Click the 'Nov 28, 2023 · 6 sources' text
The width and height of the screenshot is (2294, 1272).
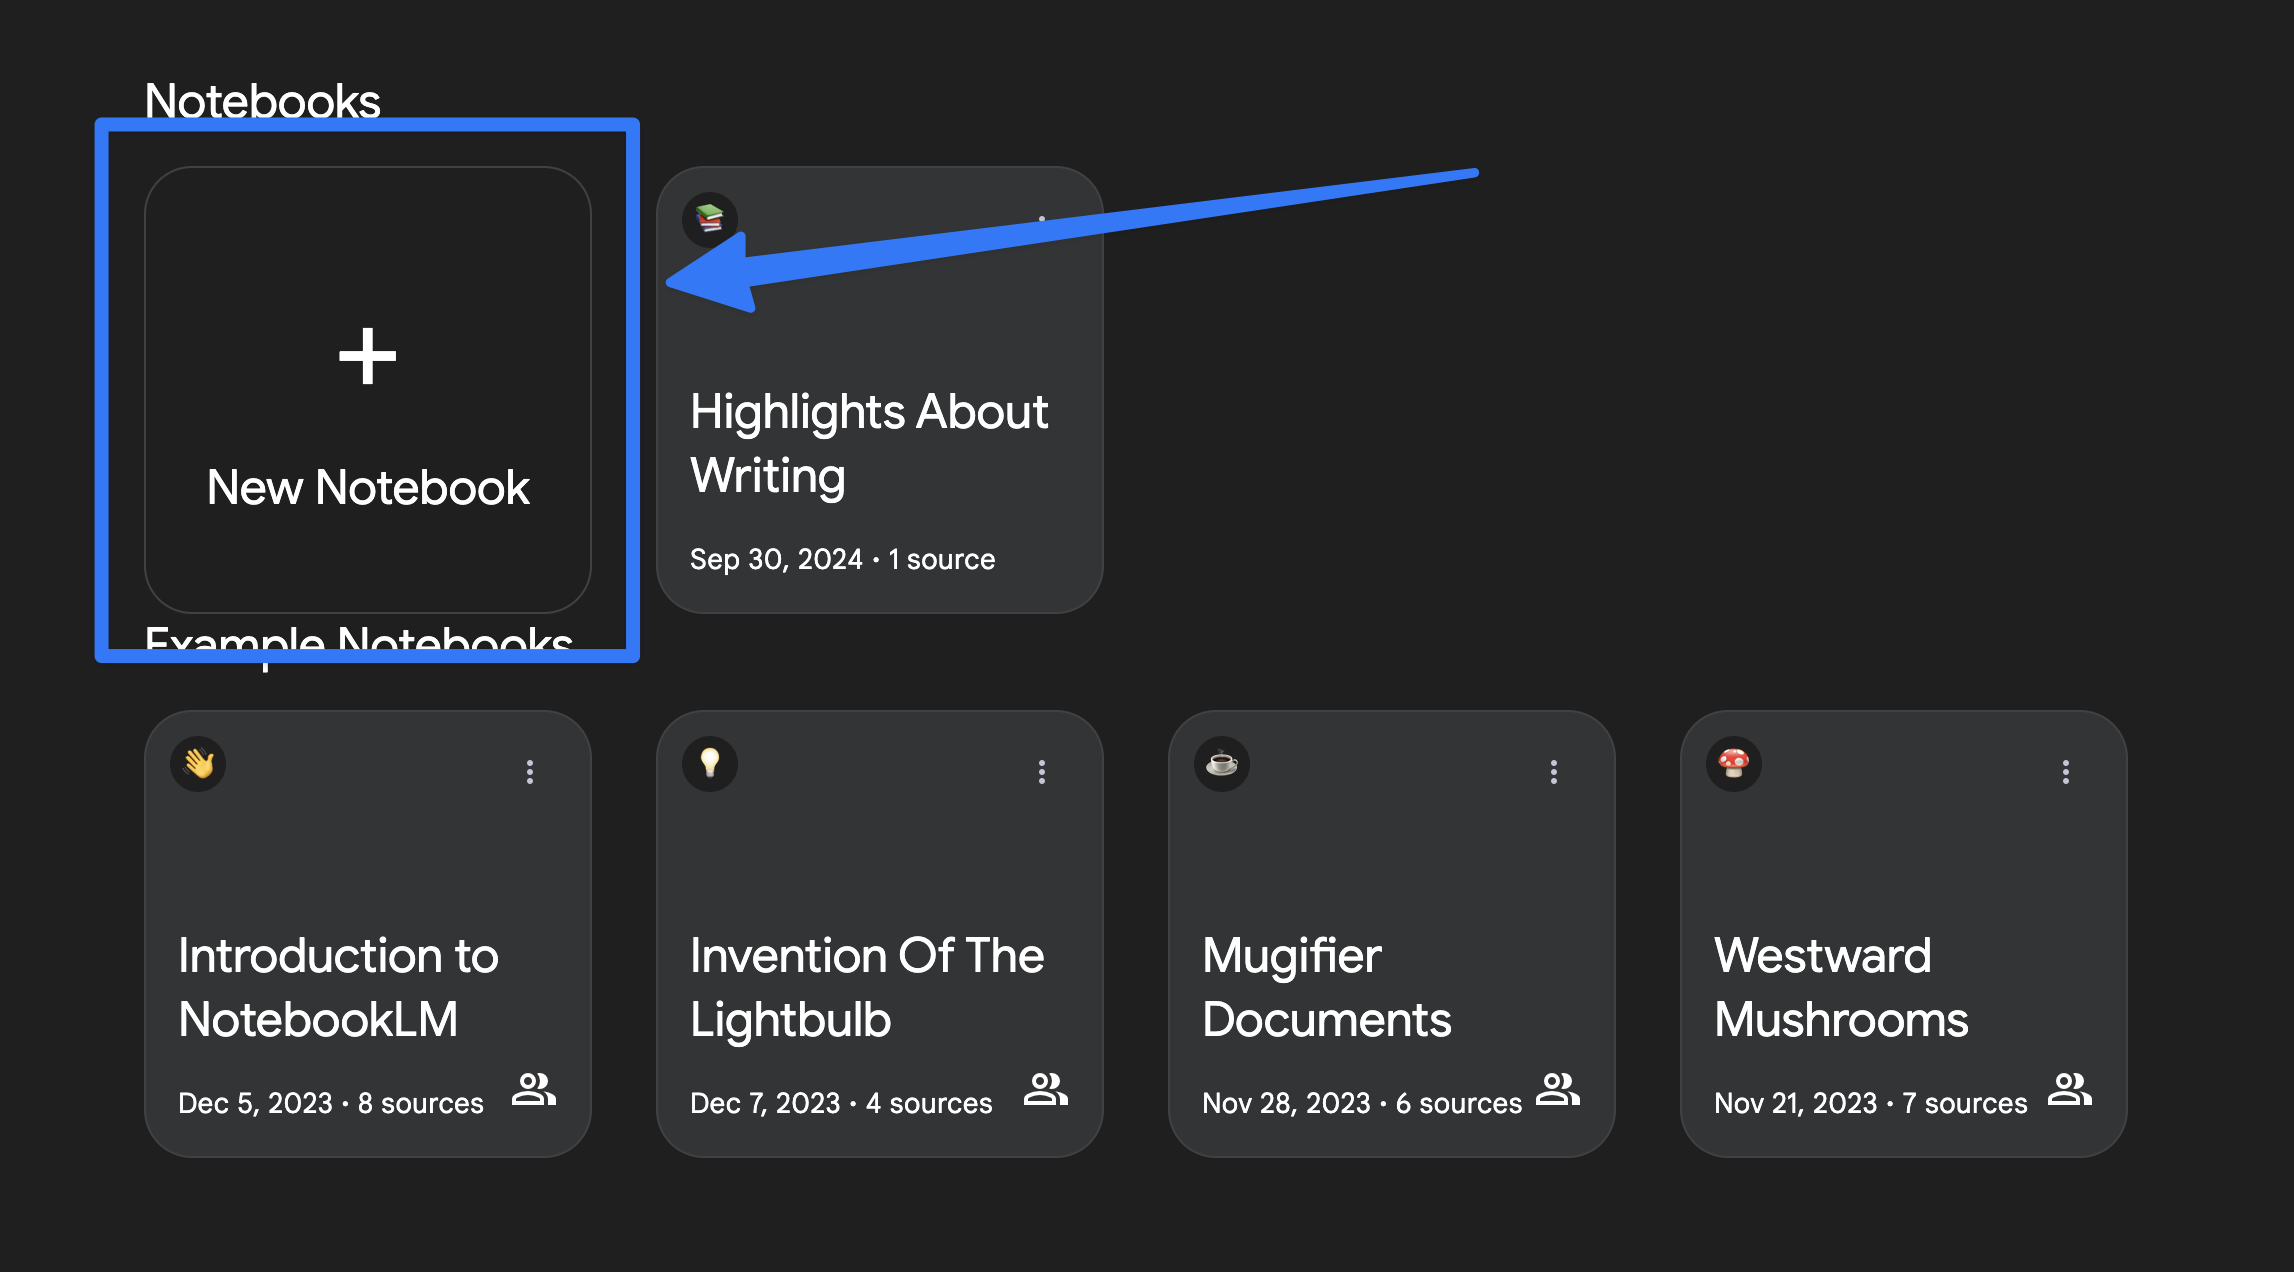tap(1362, 1103)
